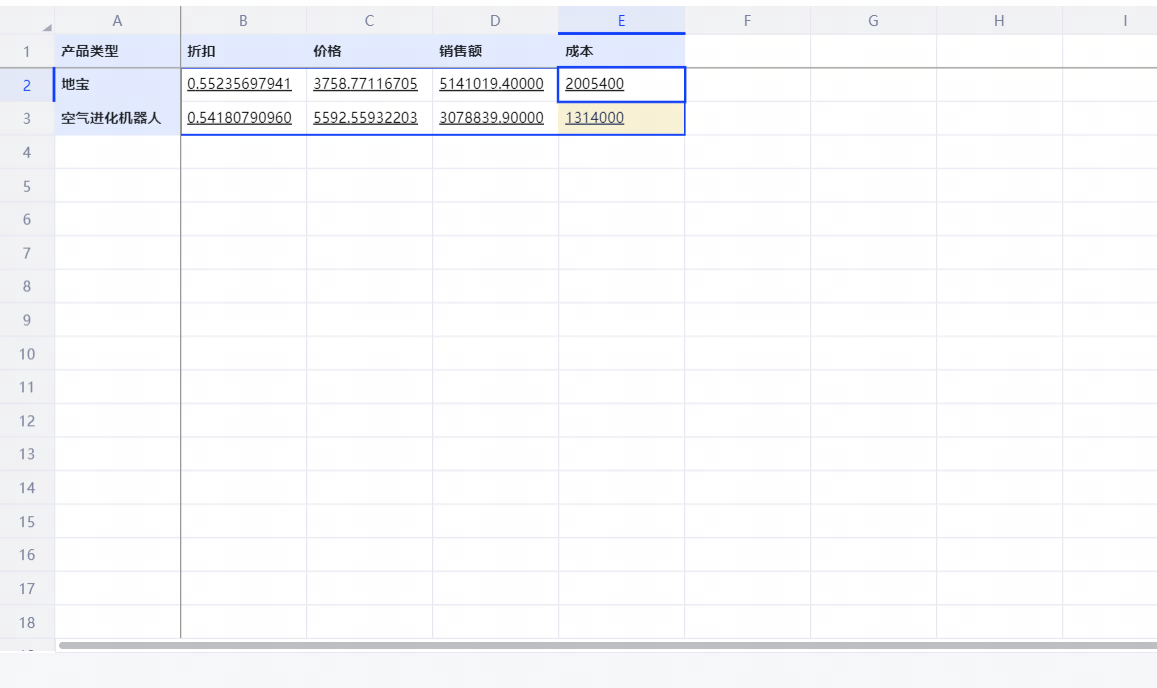Select column G header
The width and height of the screenshot is (1157, 688).
[x=873, y=20]
